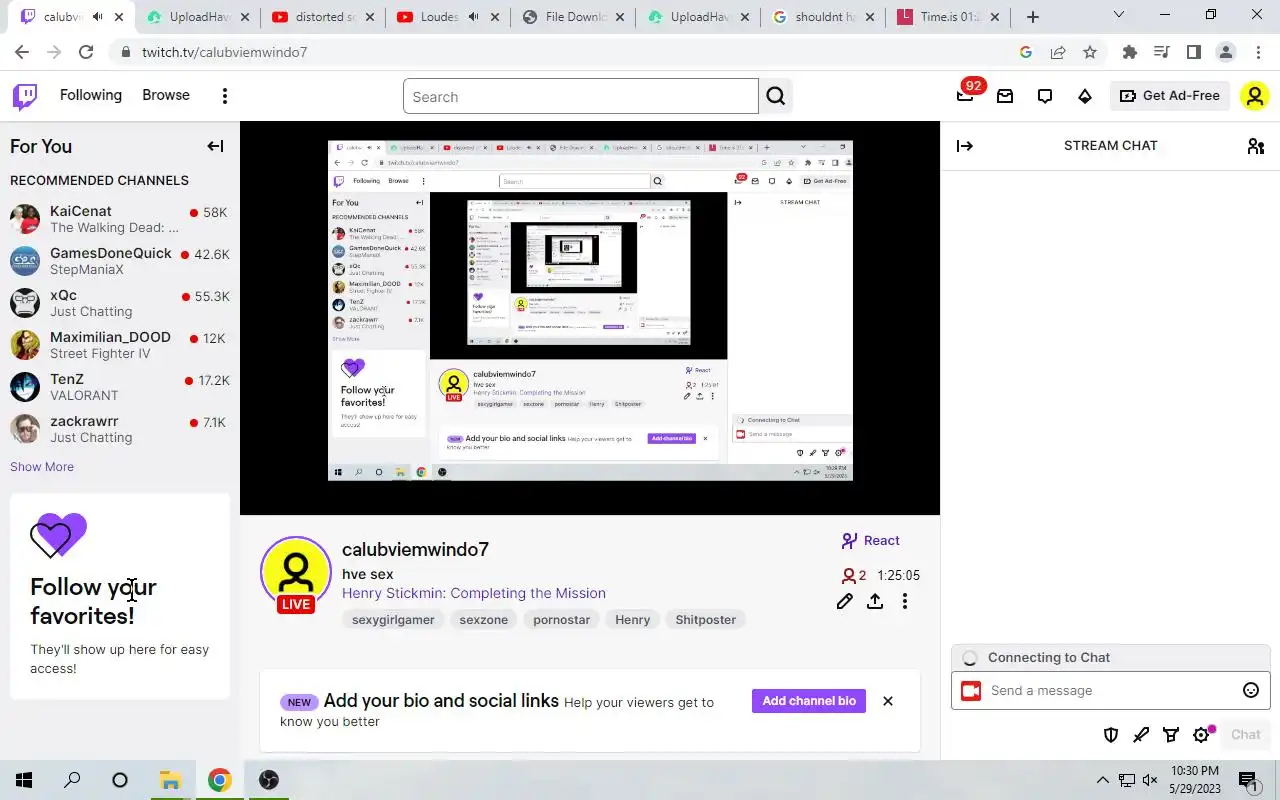1280x800 pixels.
Task: Dismiss the Add your bio banner
Action: tap(888, 701)
